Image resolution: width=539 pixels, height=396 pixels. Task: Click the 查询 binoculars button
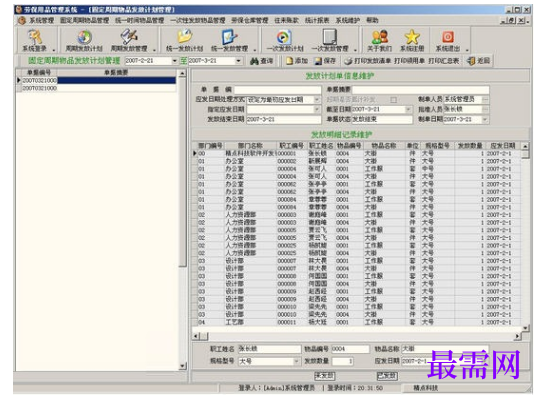coord(261,61)
